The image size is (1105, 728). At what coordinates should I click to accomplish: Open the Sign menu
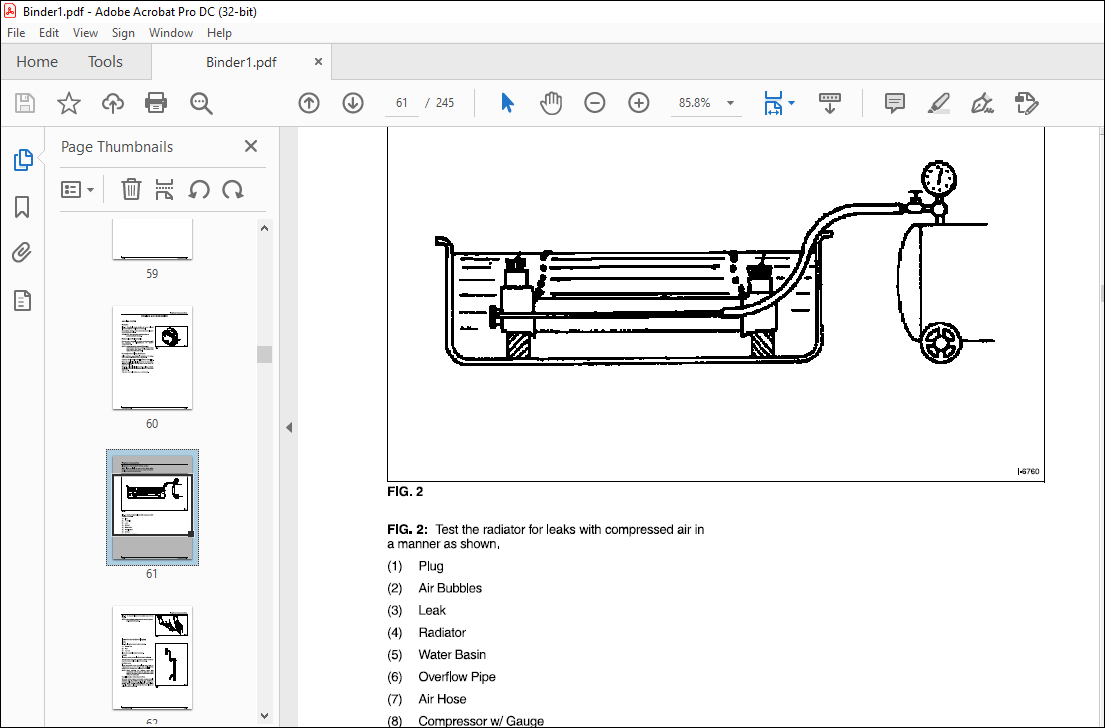(x=123, y=32)
